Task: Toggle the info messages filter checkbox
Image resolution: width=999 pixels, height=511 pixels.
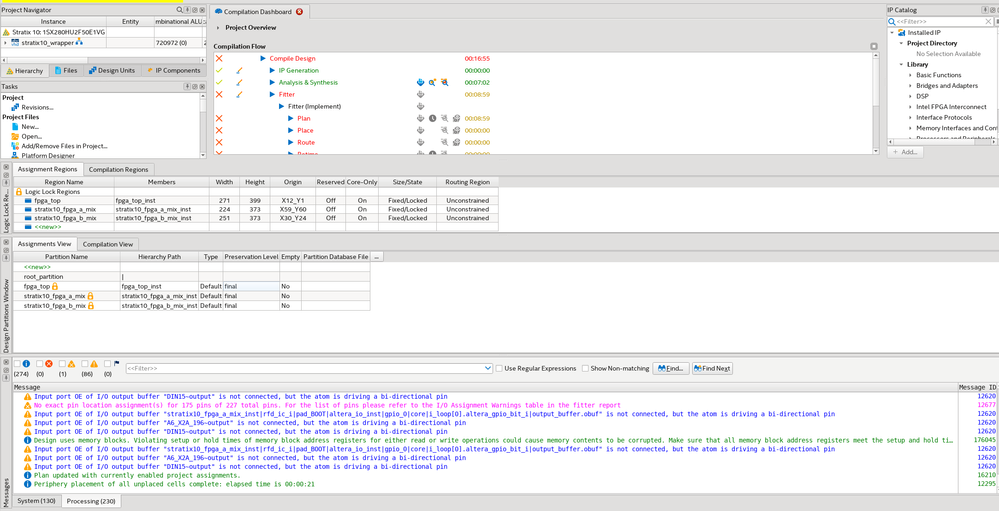Action: (x=17, y=363)
